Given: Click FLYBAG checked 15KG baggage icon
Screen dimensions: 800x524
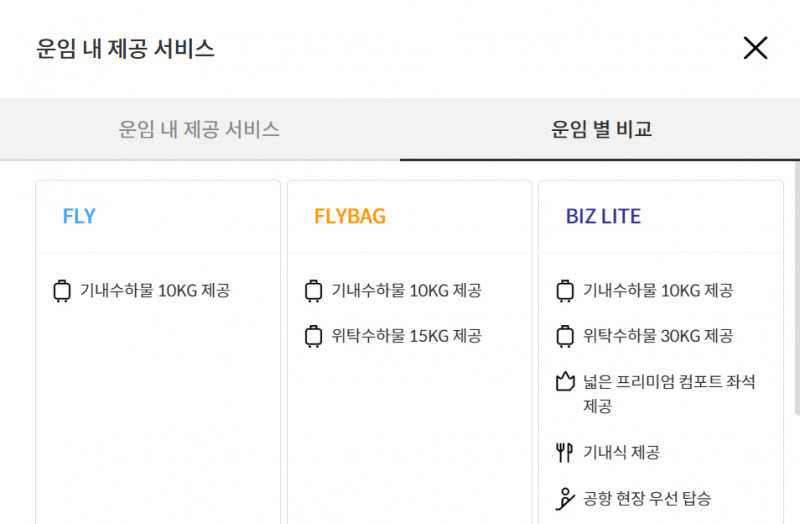Looking at the screenshot, I should coord(313,336).
